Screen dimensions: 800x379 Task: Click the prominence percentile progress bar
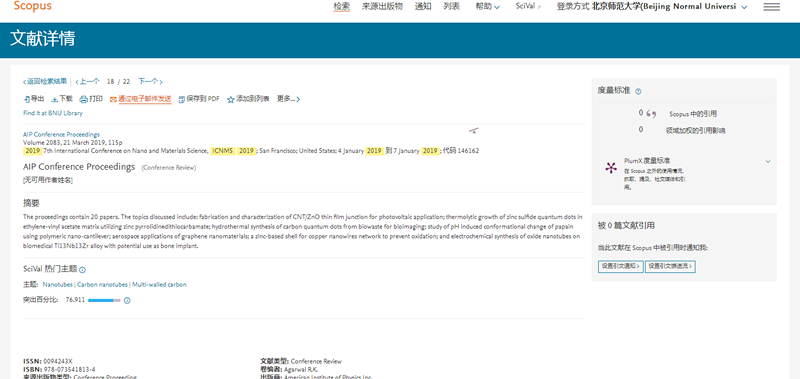point(104,300)
